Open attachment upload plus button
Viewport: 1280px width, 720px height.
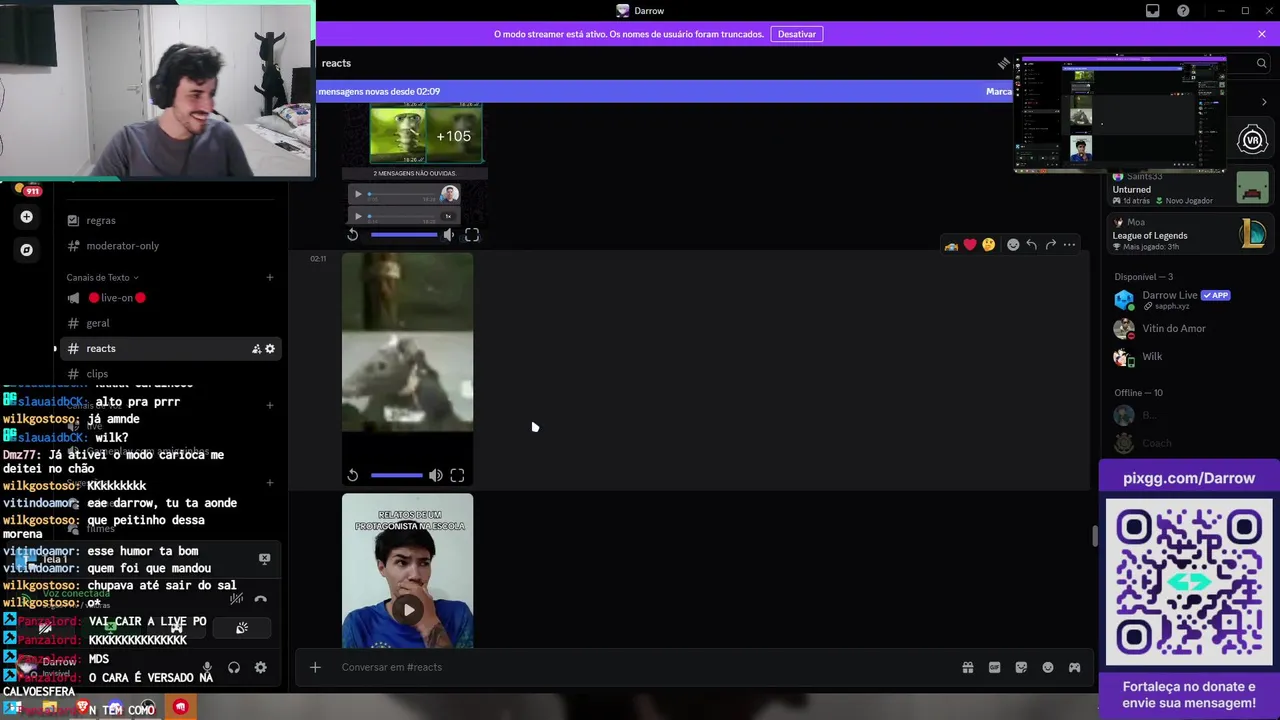(x=315, y=667)
